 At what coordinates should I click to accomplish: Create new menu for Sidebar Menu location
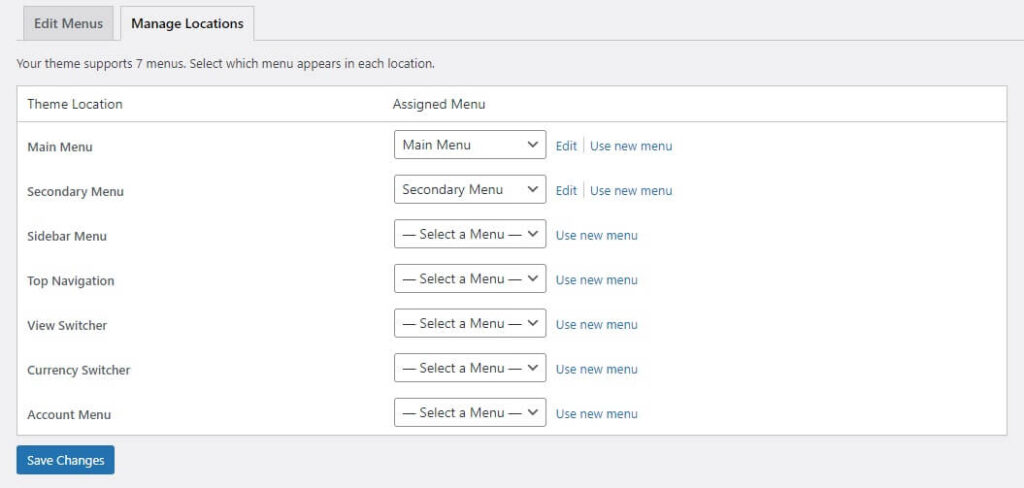coord(596,236)
